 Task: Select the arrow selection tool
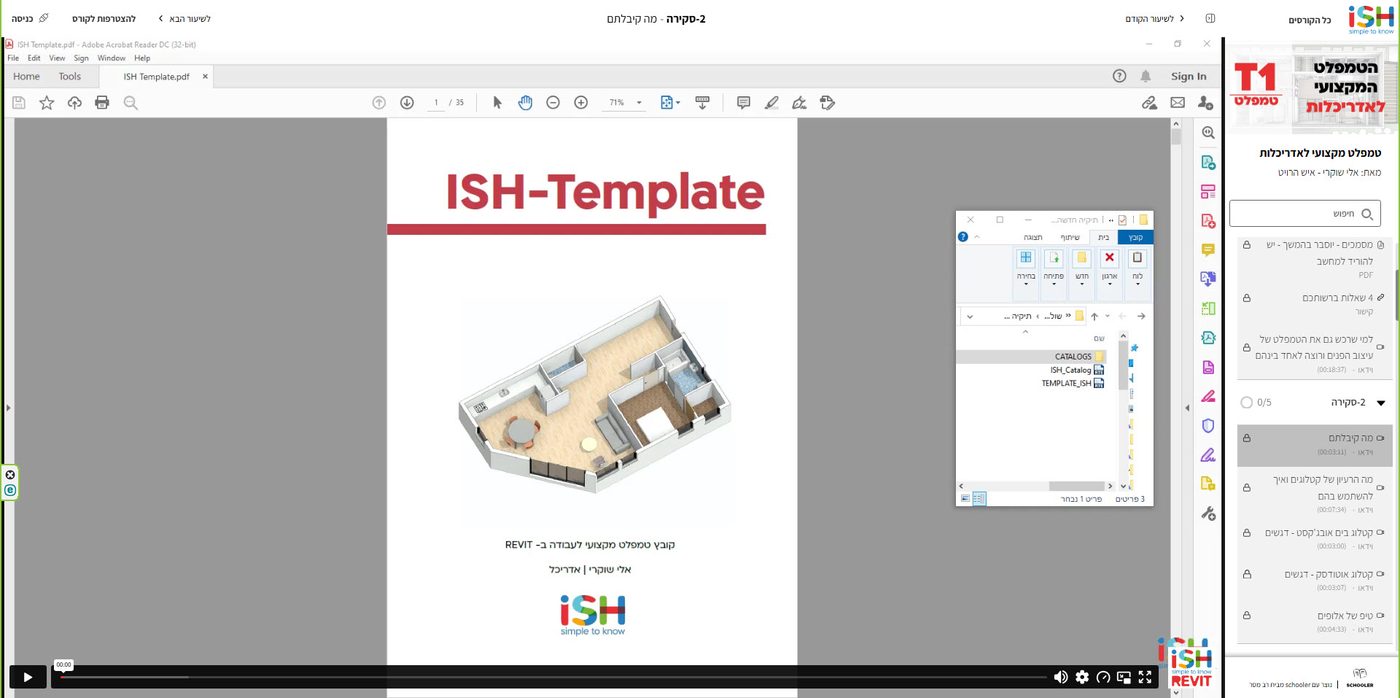(497, 102)
